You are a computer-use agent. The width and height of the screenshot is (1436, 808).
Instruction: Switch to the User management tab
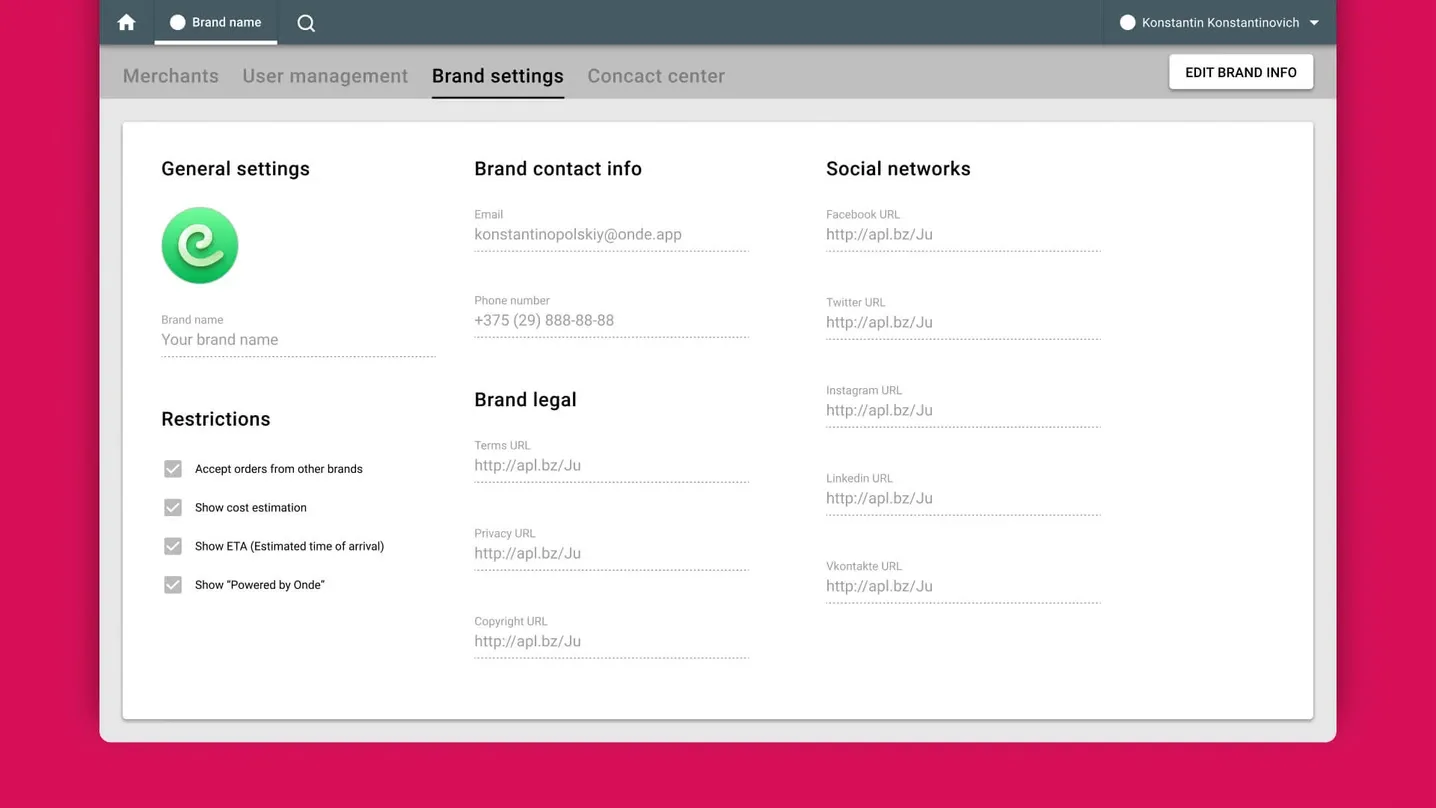click(325, 76)
